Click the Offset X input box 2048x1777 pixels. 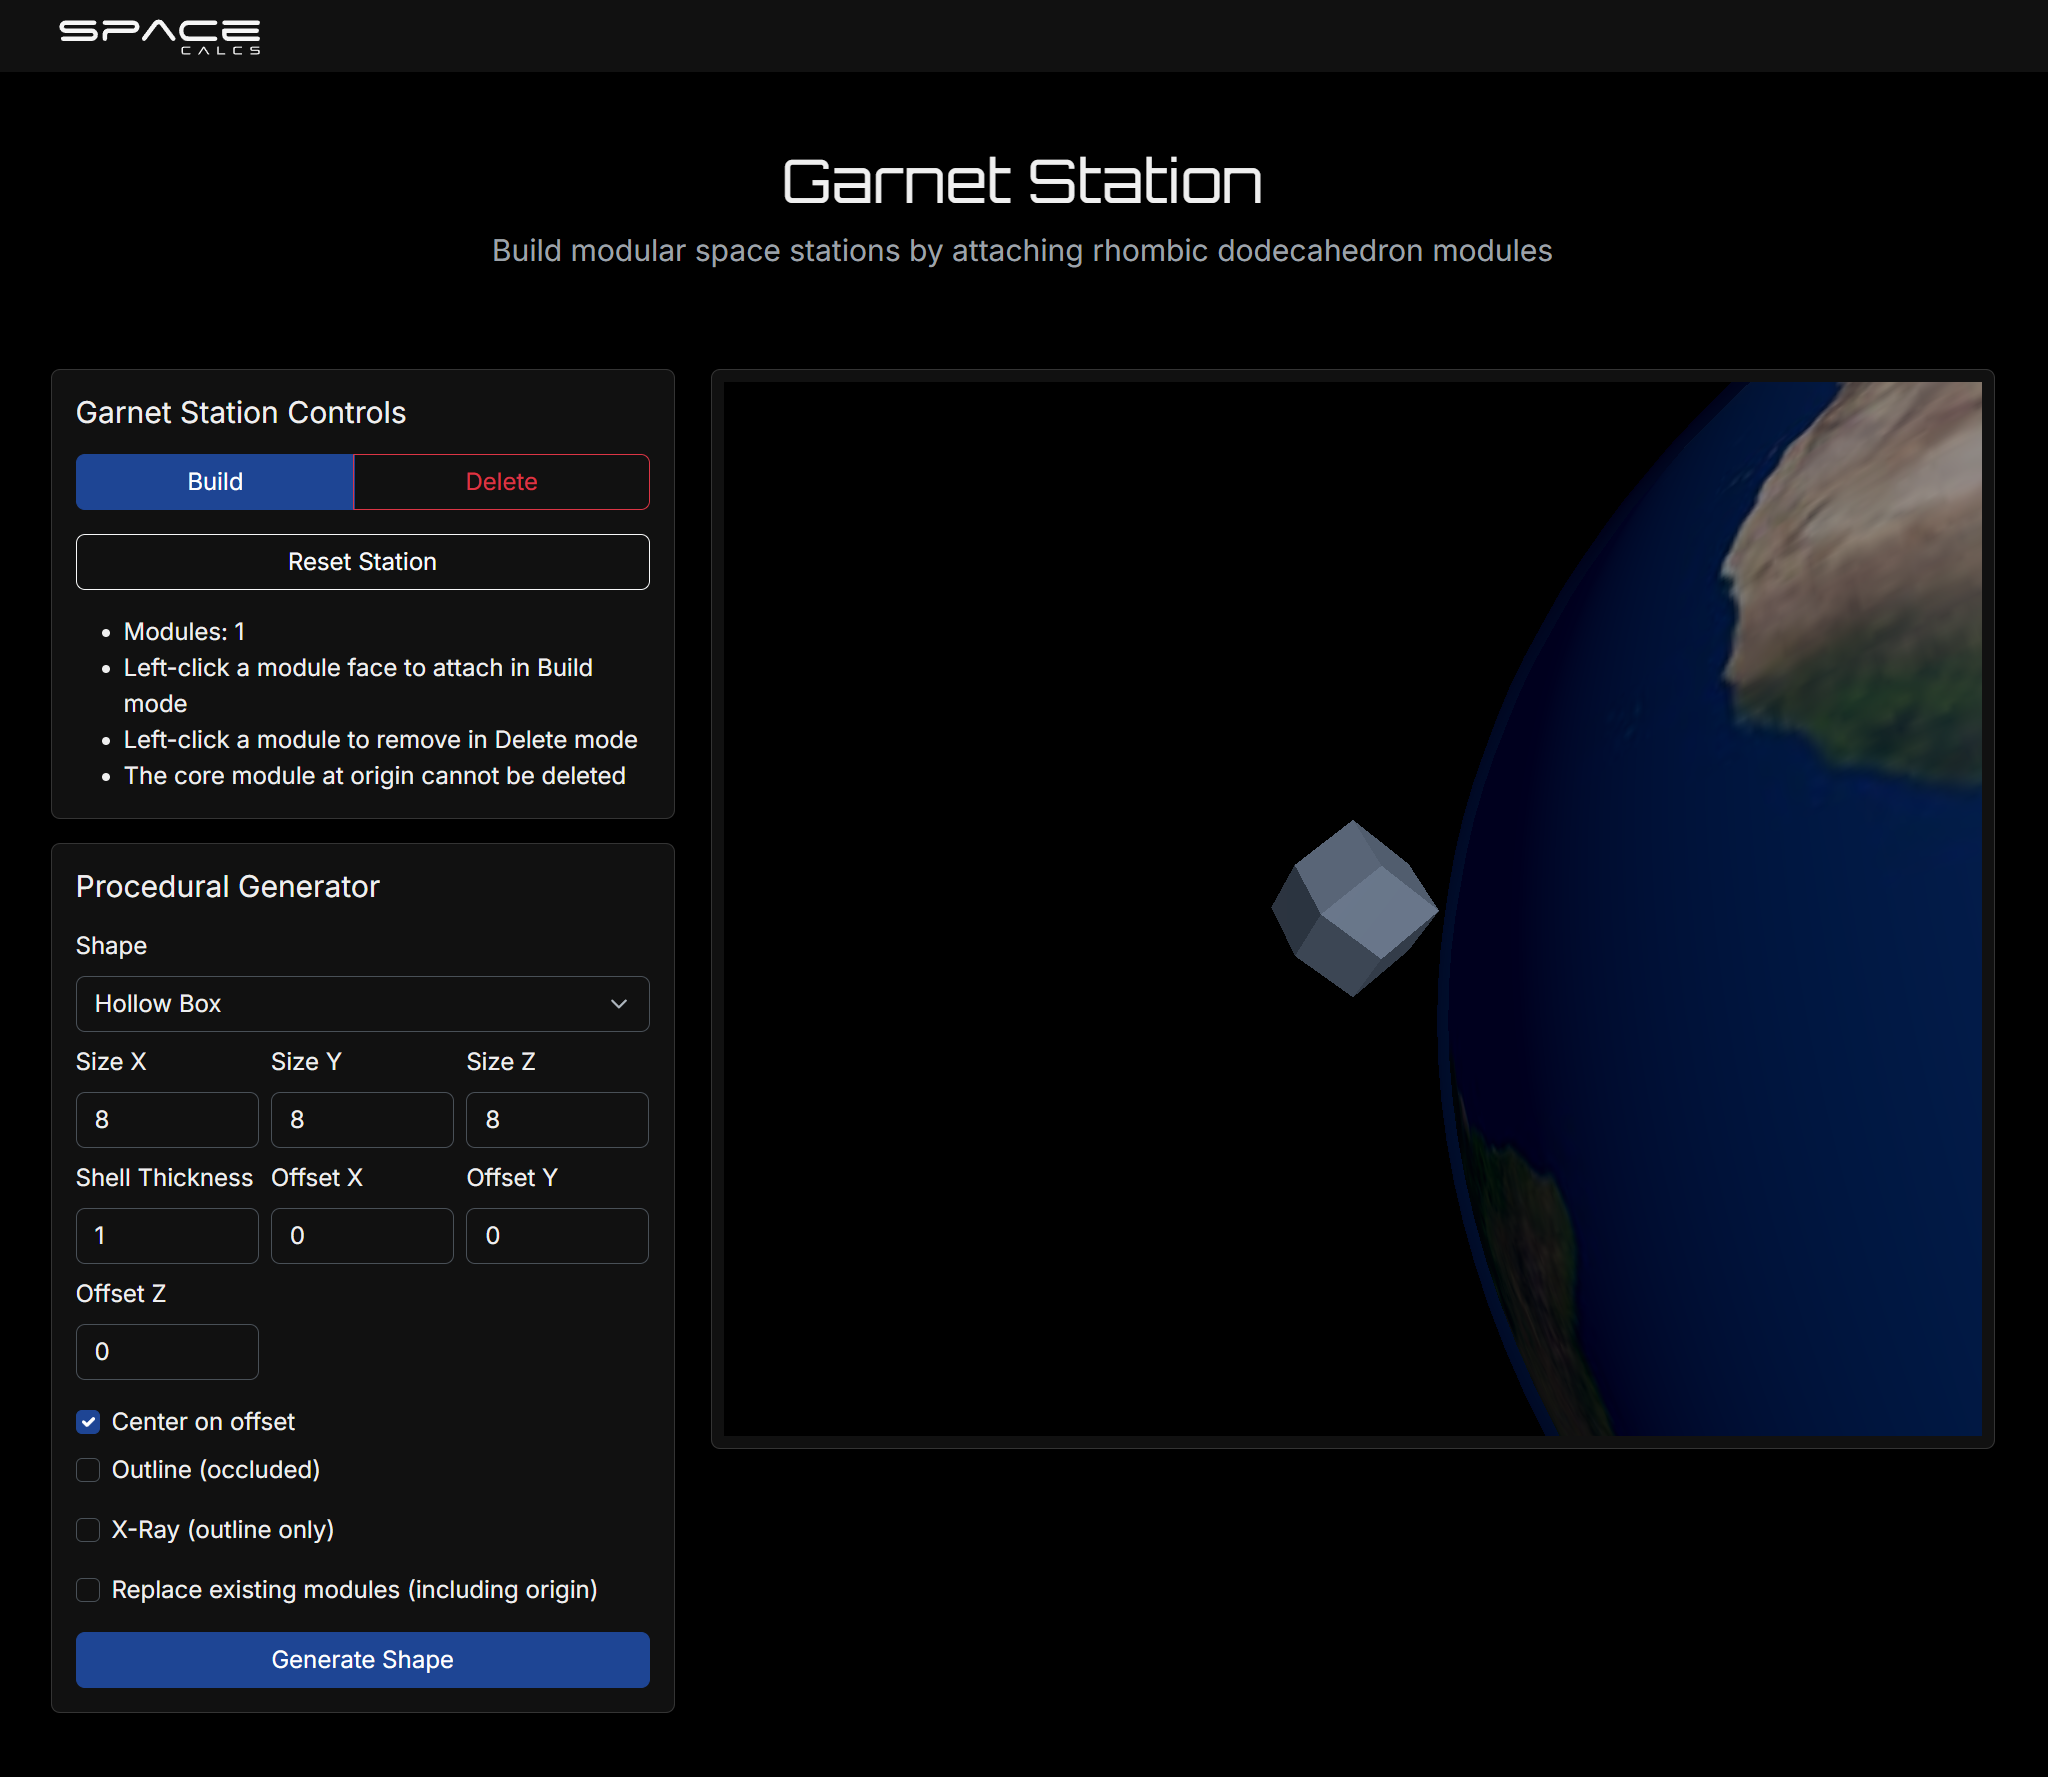pyautogui.click(x=362, y=1236)
